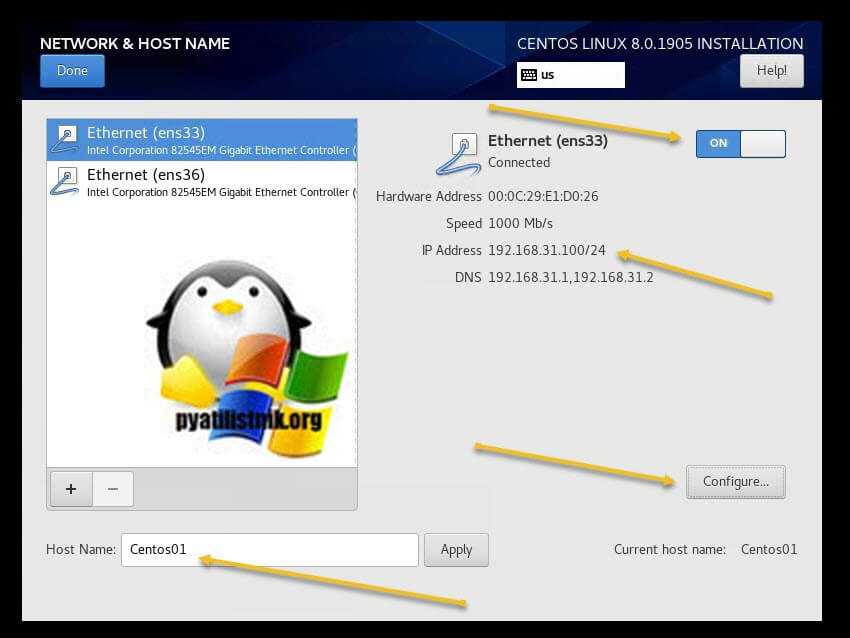Click the NETWORK & HOST NAME title
This screenshot has width=850, height=638.
(135, 44)
